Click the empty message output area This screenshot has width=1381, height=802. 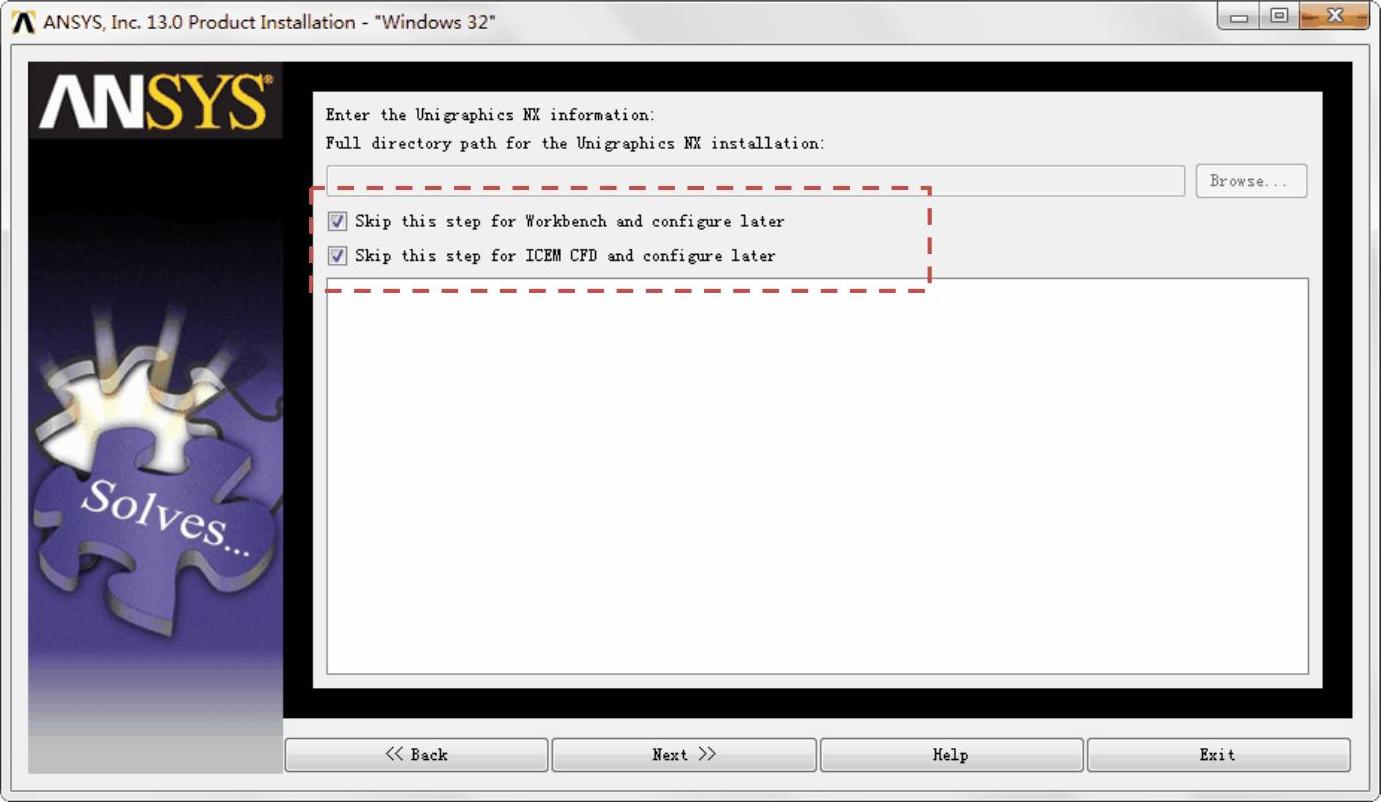[x=817, y=476]
